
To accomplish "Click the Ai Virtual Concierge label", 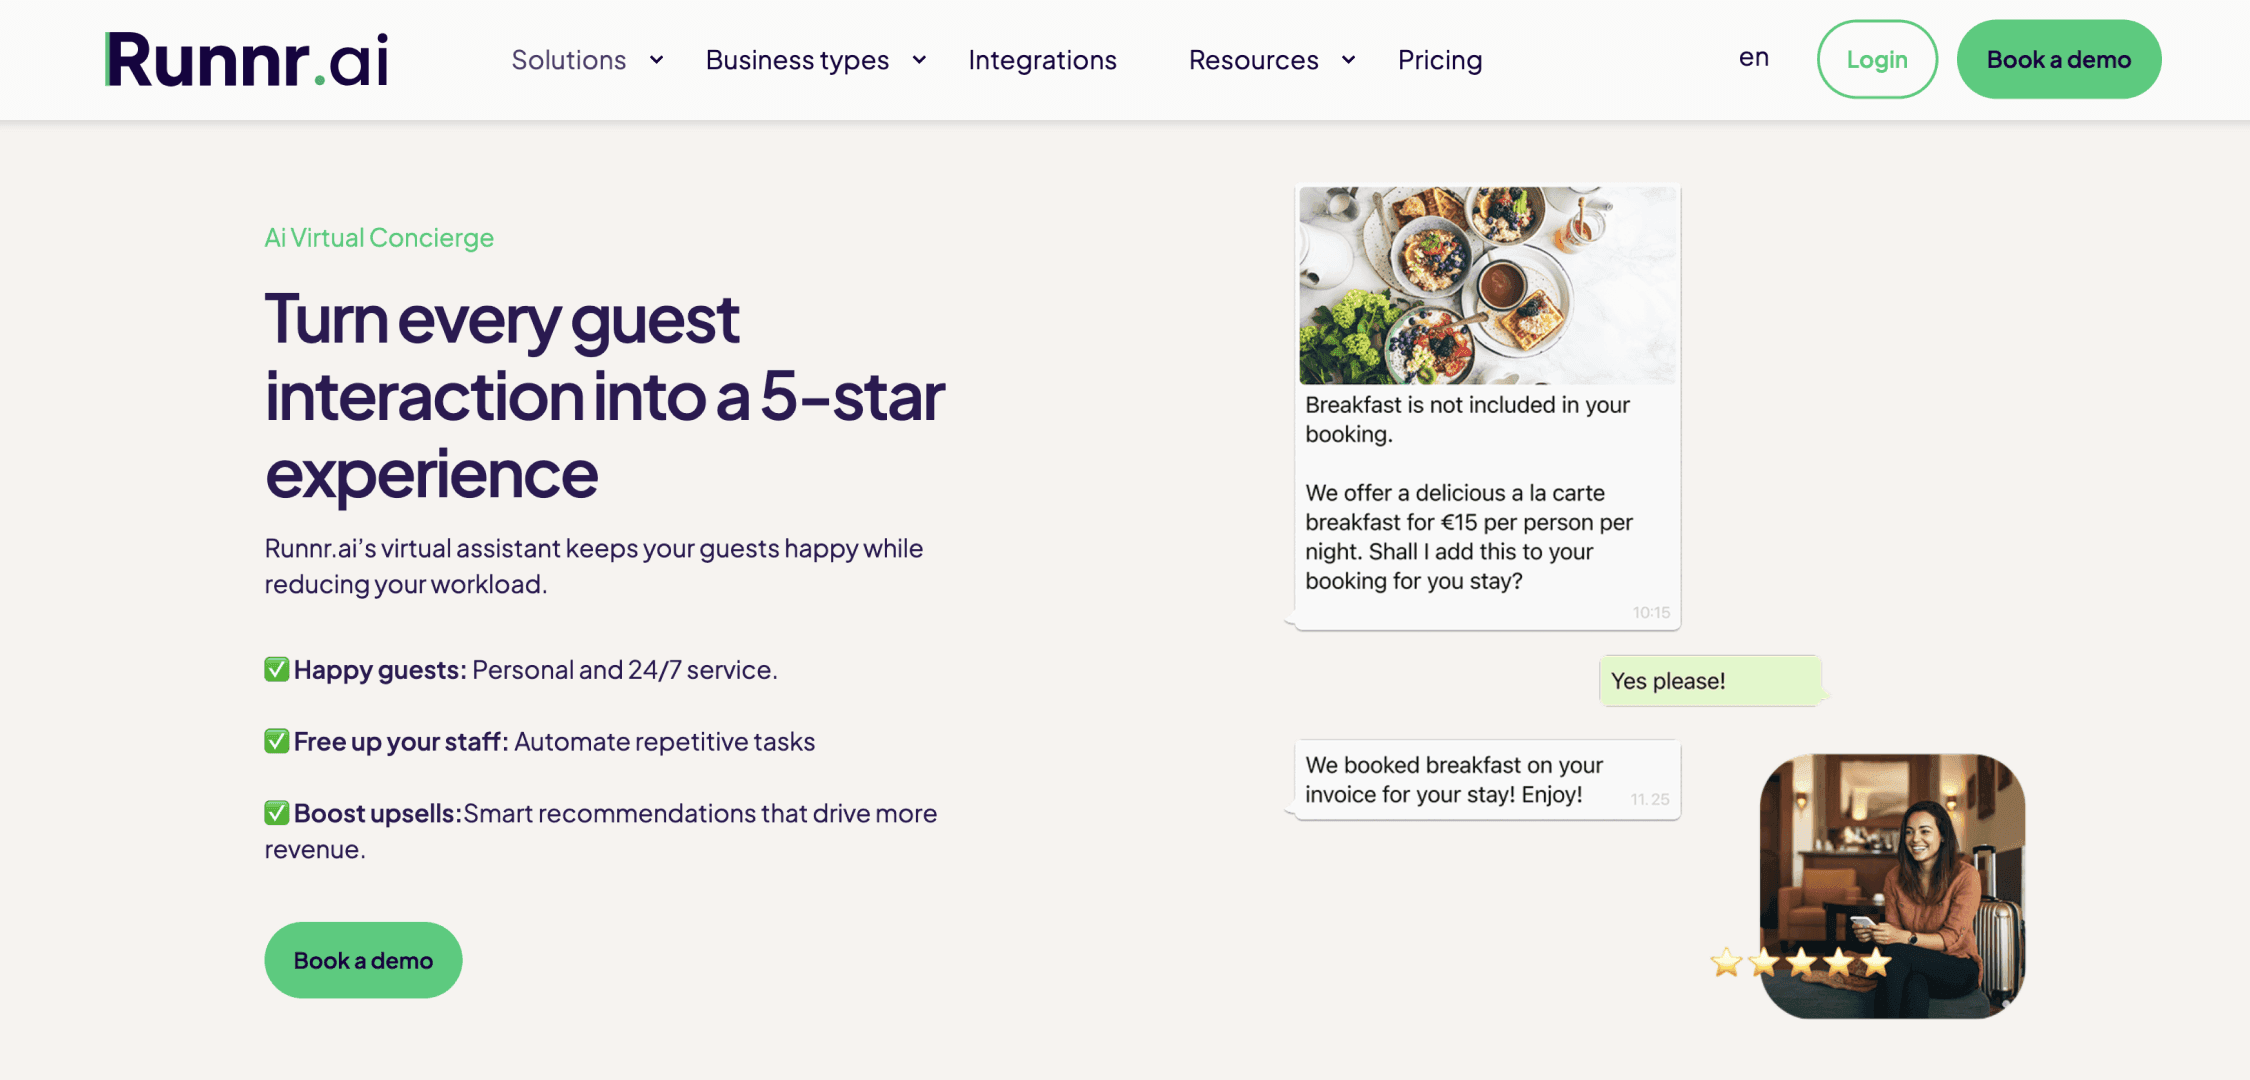I will click(379, 238).
